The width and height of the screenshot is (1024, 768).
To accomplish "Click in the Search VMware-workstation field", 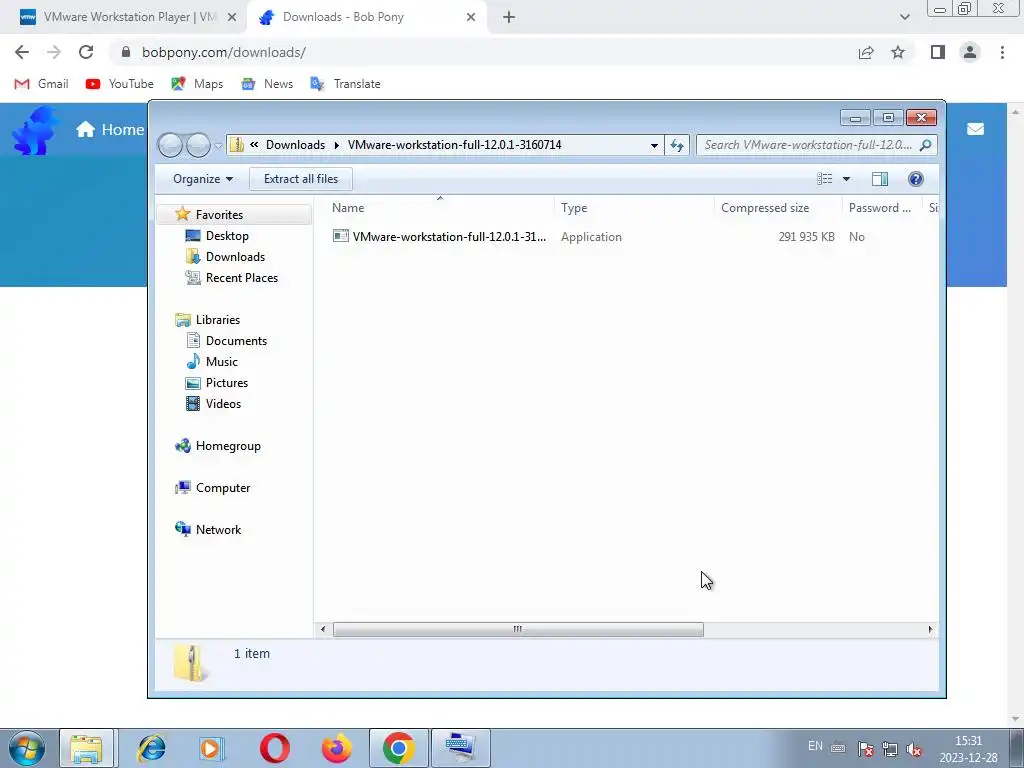I will tap(807, 145).
